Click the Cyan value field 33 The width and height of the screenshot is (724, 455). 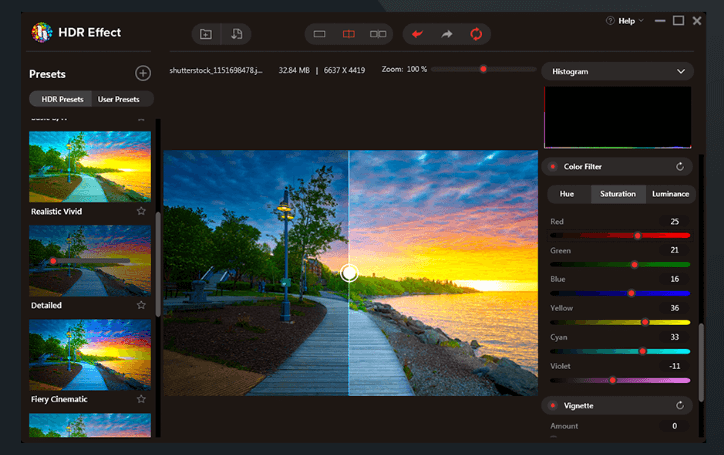675,337
